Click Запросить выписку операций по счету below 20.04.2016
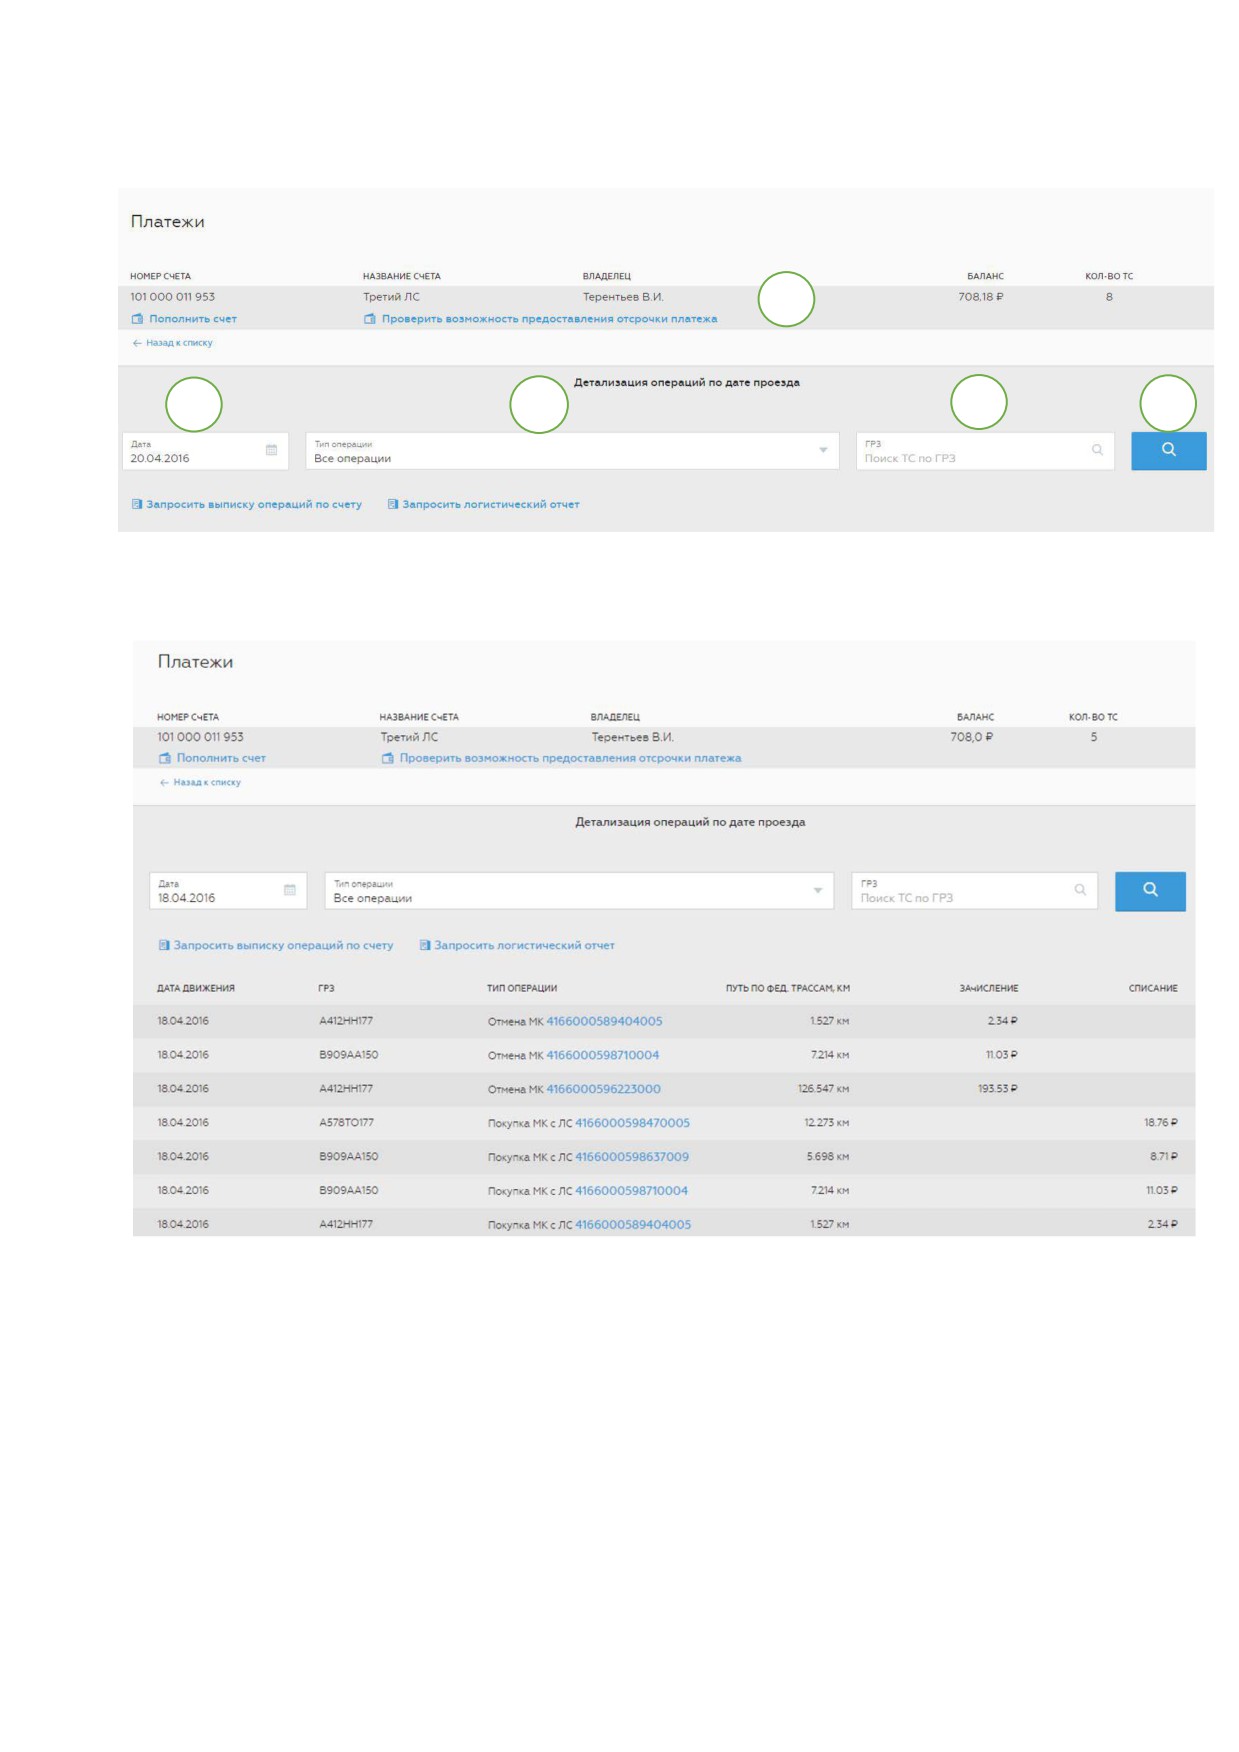 point(254,504)
